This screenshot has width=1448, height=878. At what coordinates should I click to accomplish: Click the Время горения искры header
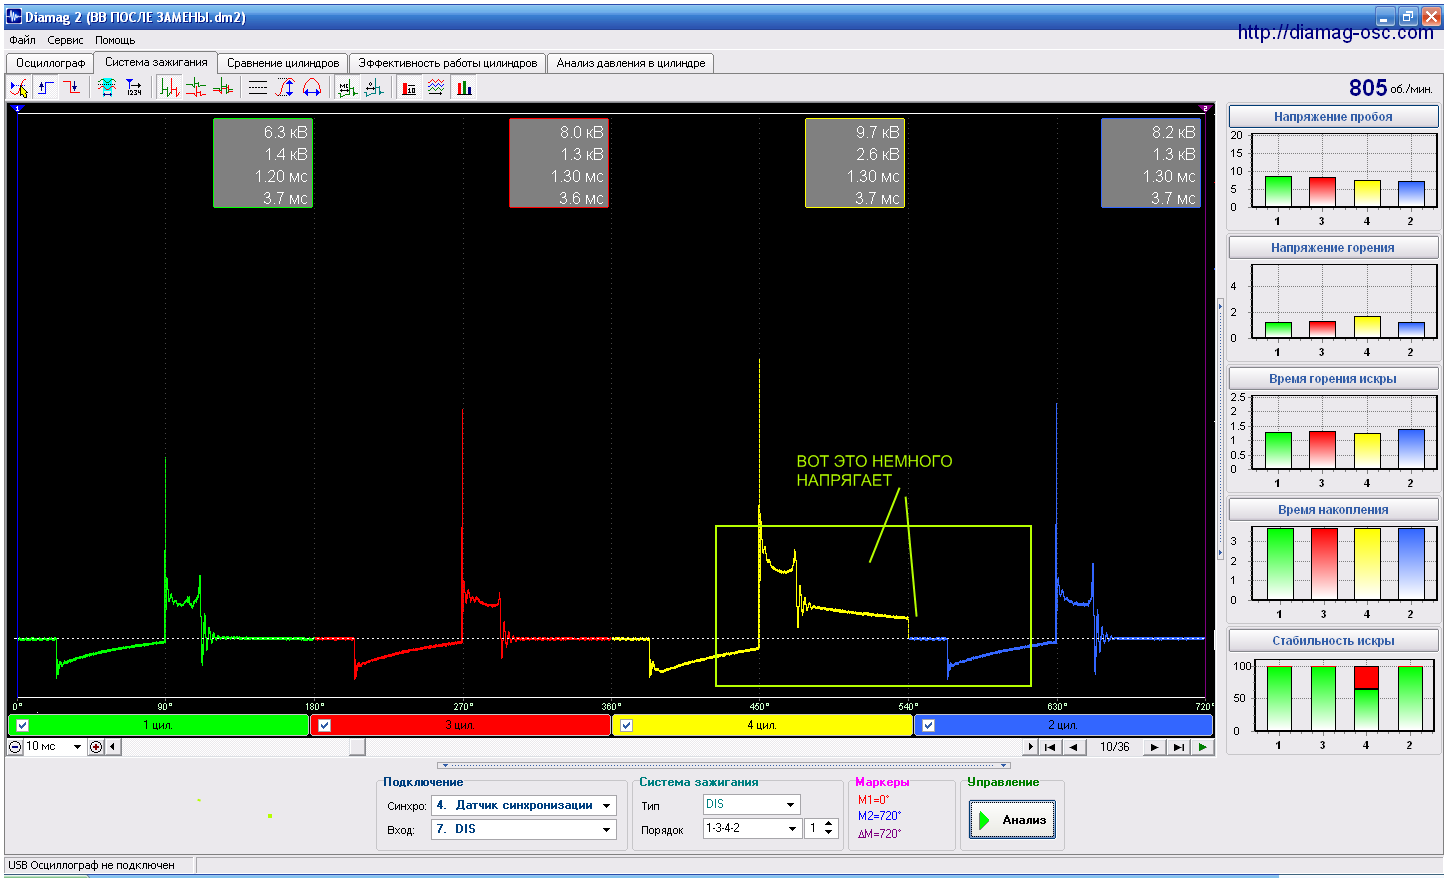[1333, 379]
